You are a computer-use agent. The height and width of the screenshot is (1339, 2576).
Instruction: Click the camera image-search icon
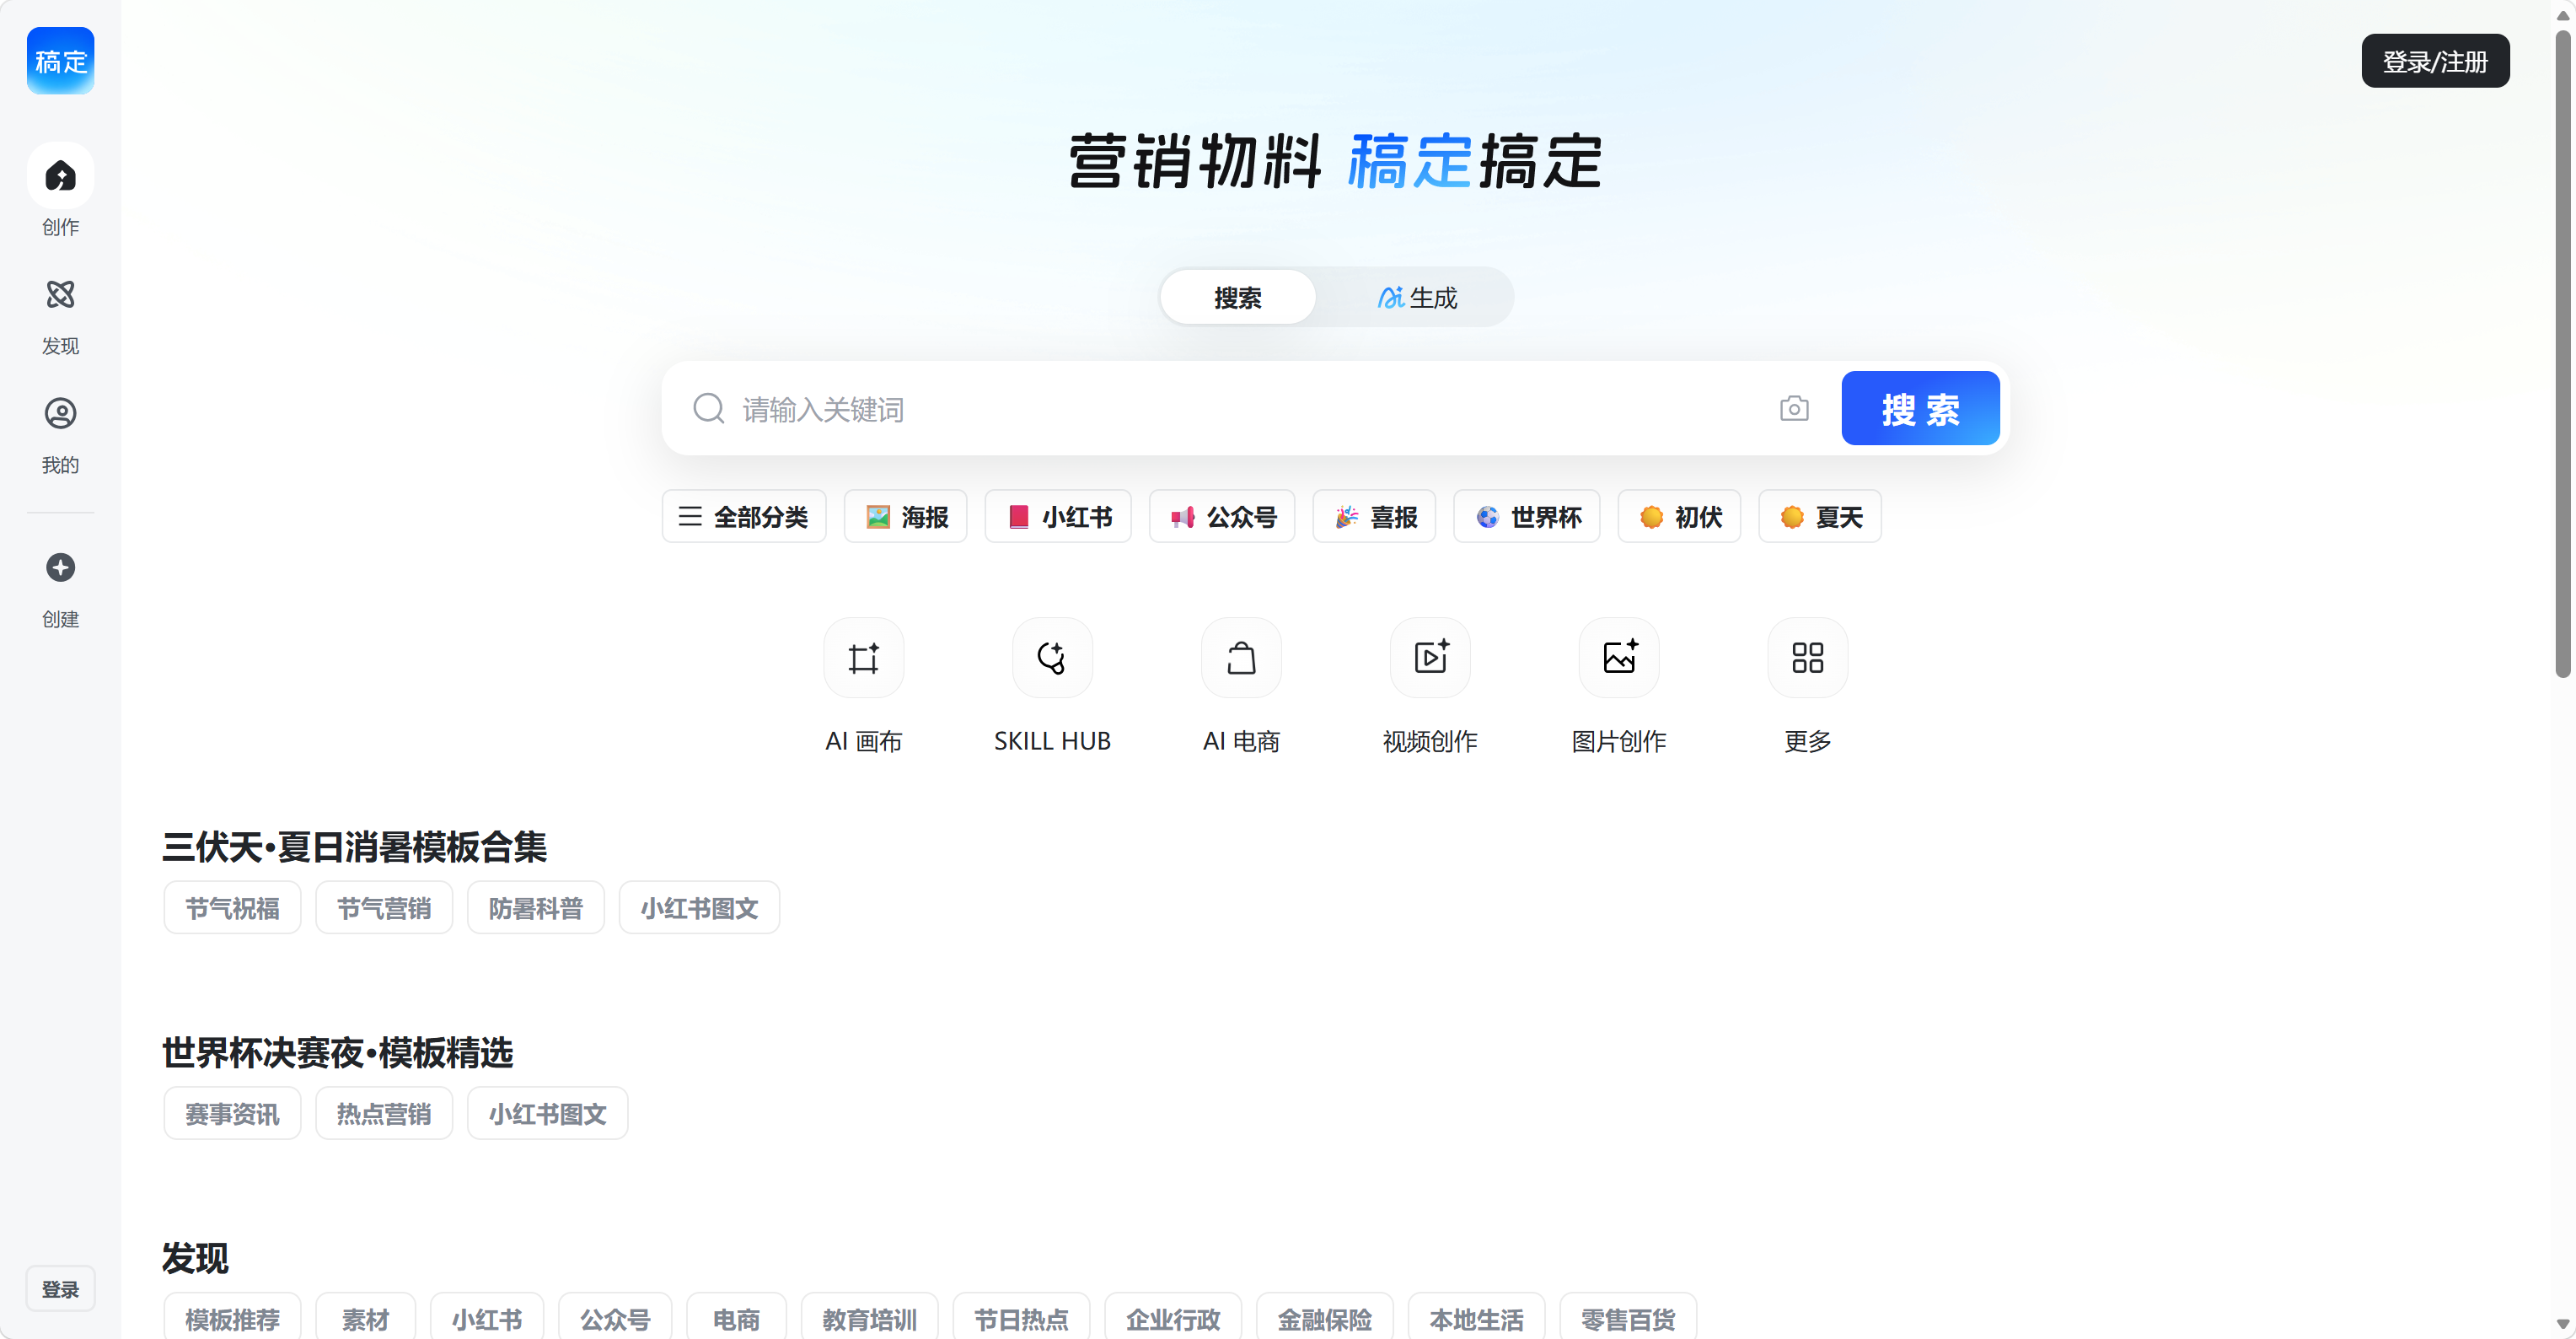coord(1794,408)
